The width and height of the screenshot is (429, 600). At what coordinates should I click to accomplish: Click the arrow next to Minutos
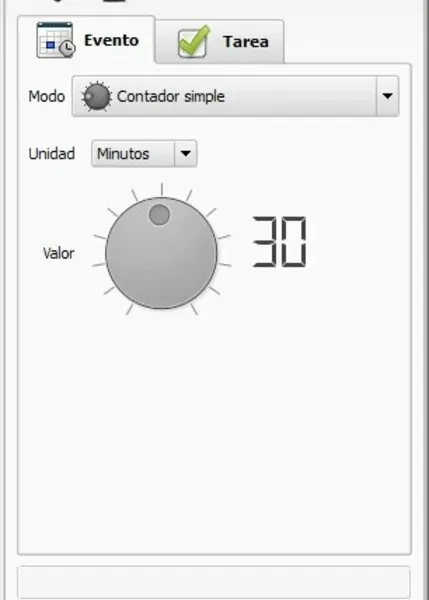[186, 153]
